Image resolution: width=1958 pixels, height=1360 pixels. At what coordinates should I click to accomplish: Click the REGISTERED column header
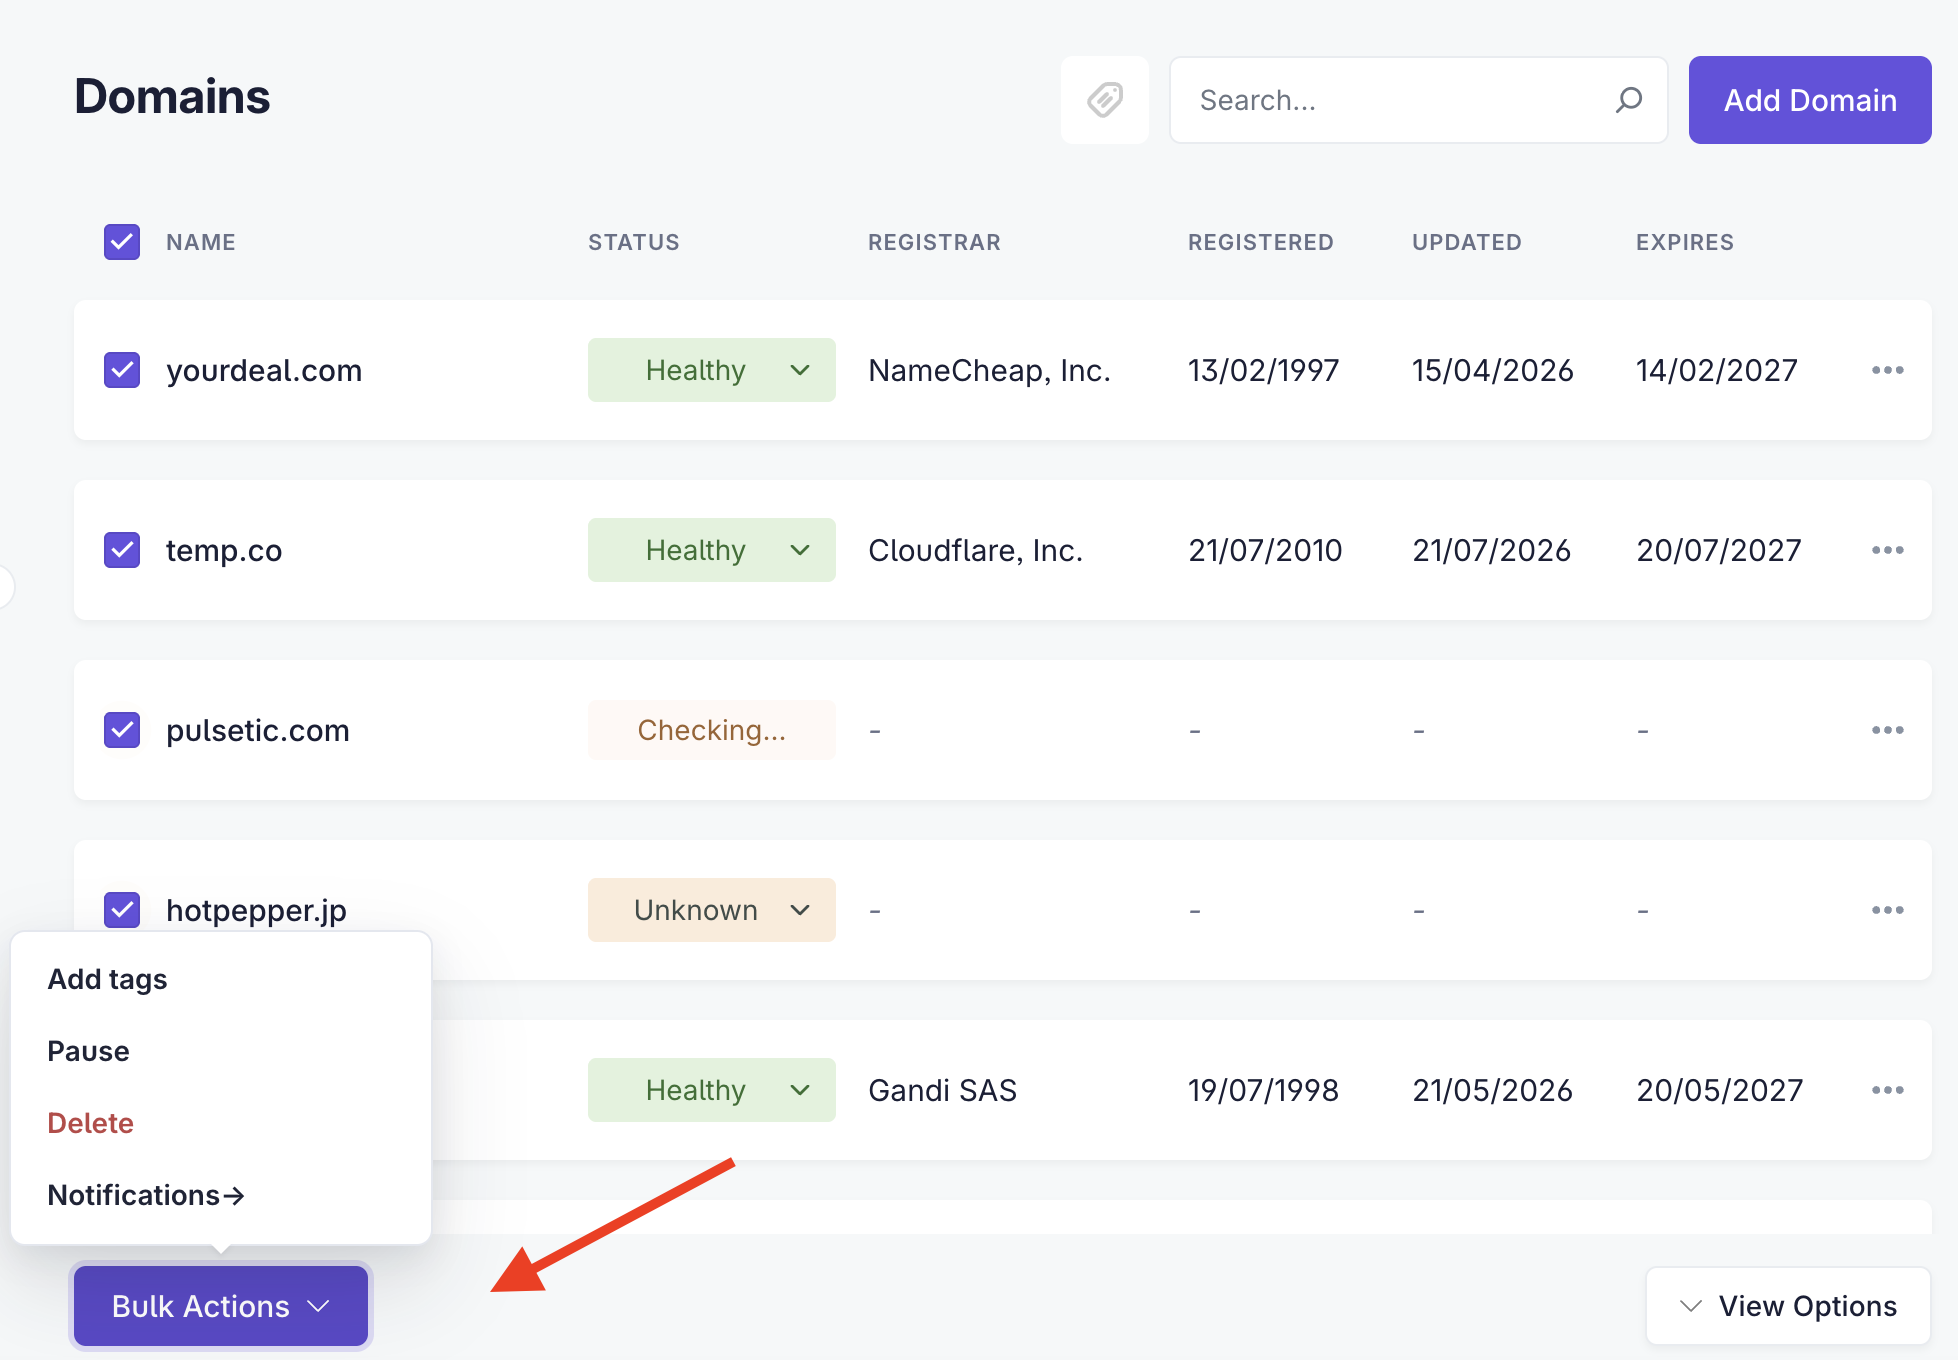point(1261,242)
